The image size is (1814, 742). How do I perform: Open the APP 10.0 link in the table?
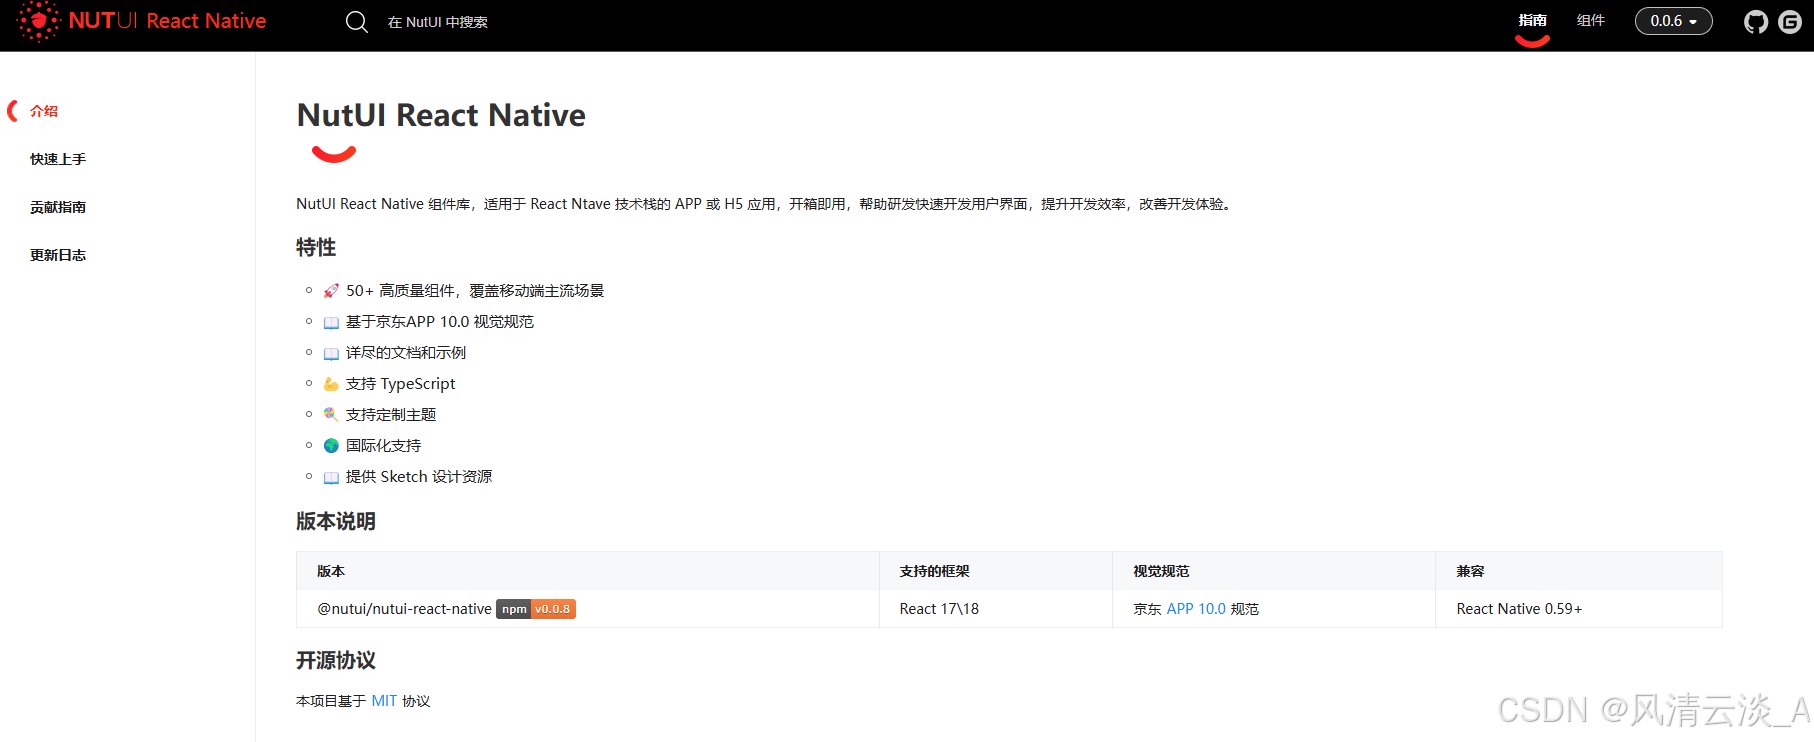pyautogui.click(x=1196, y=609)
